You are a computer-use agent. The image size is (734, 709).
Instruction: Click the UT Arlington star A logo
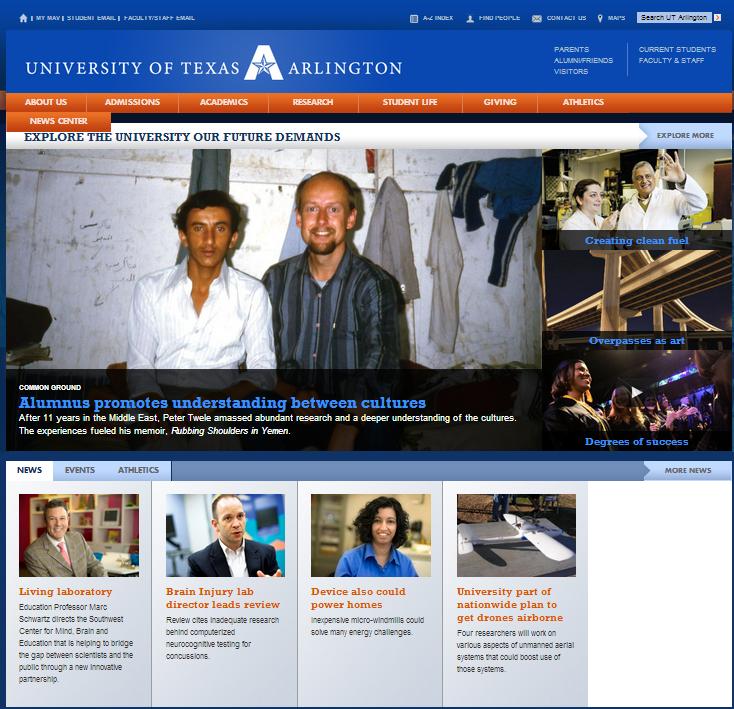264,63
